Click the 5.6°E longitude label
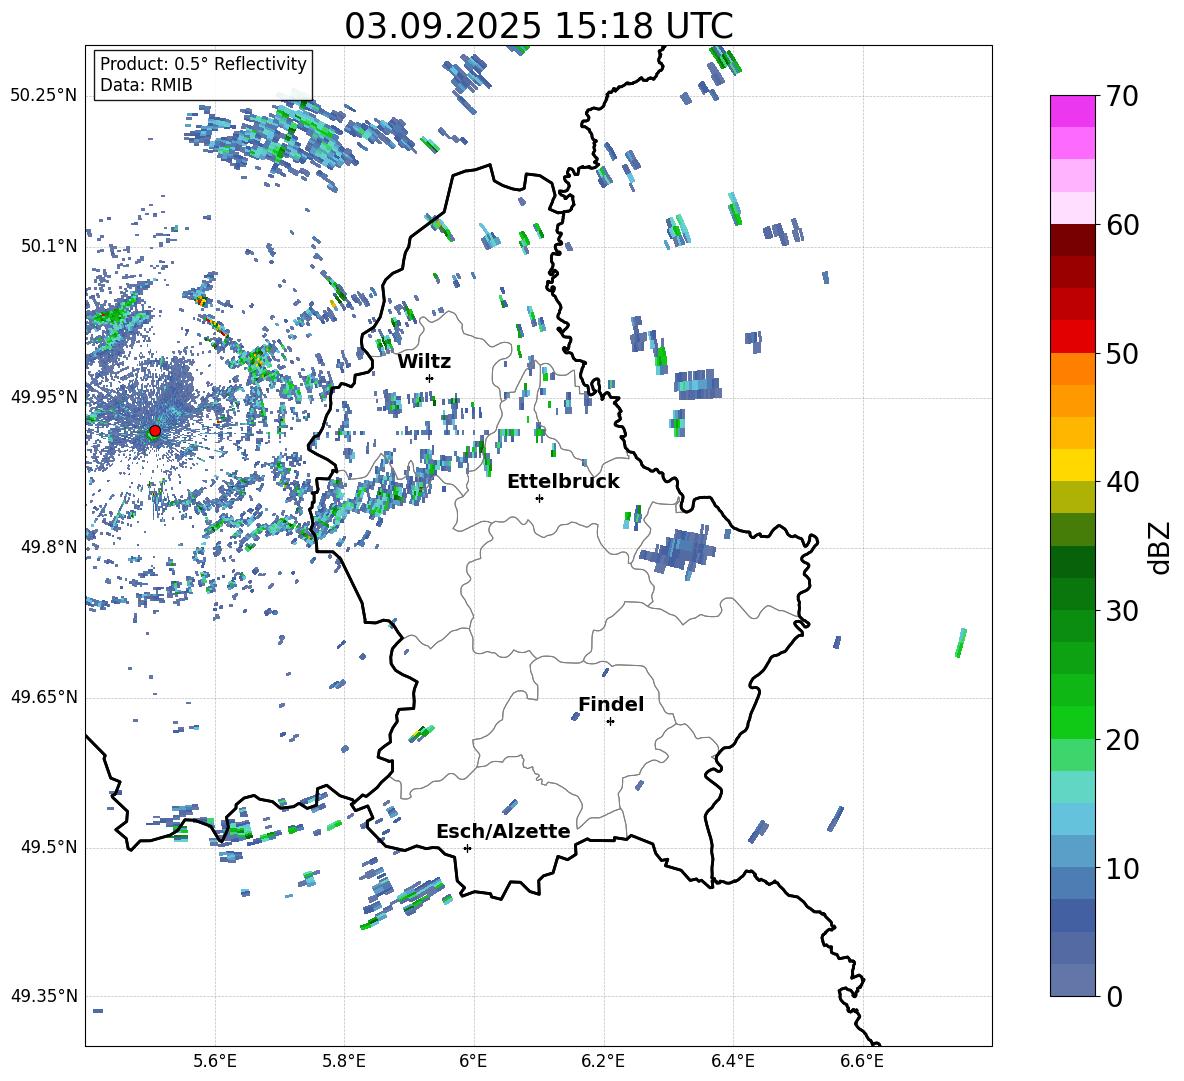This screenshot has height=1081, width=1184. [x=215, y=1061]
